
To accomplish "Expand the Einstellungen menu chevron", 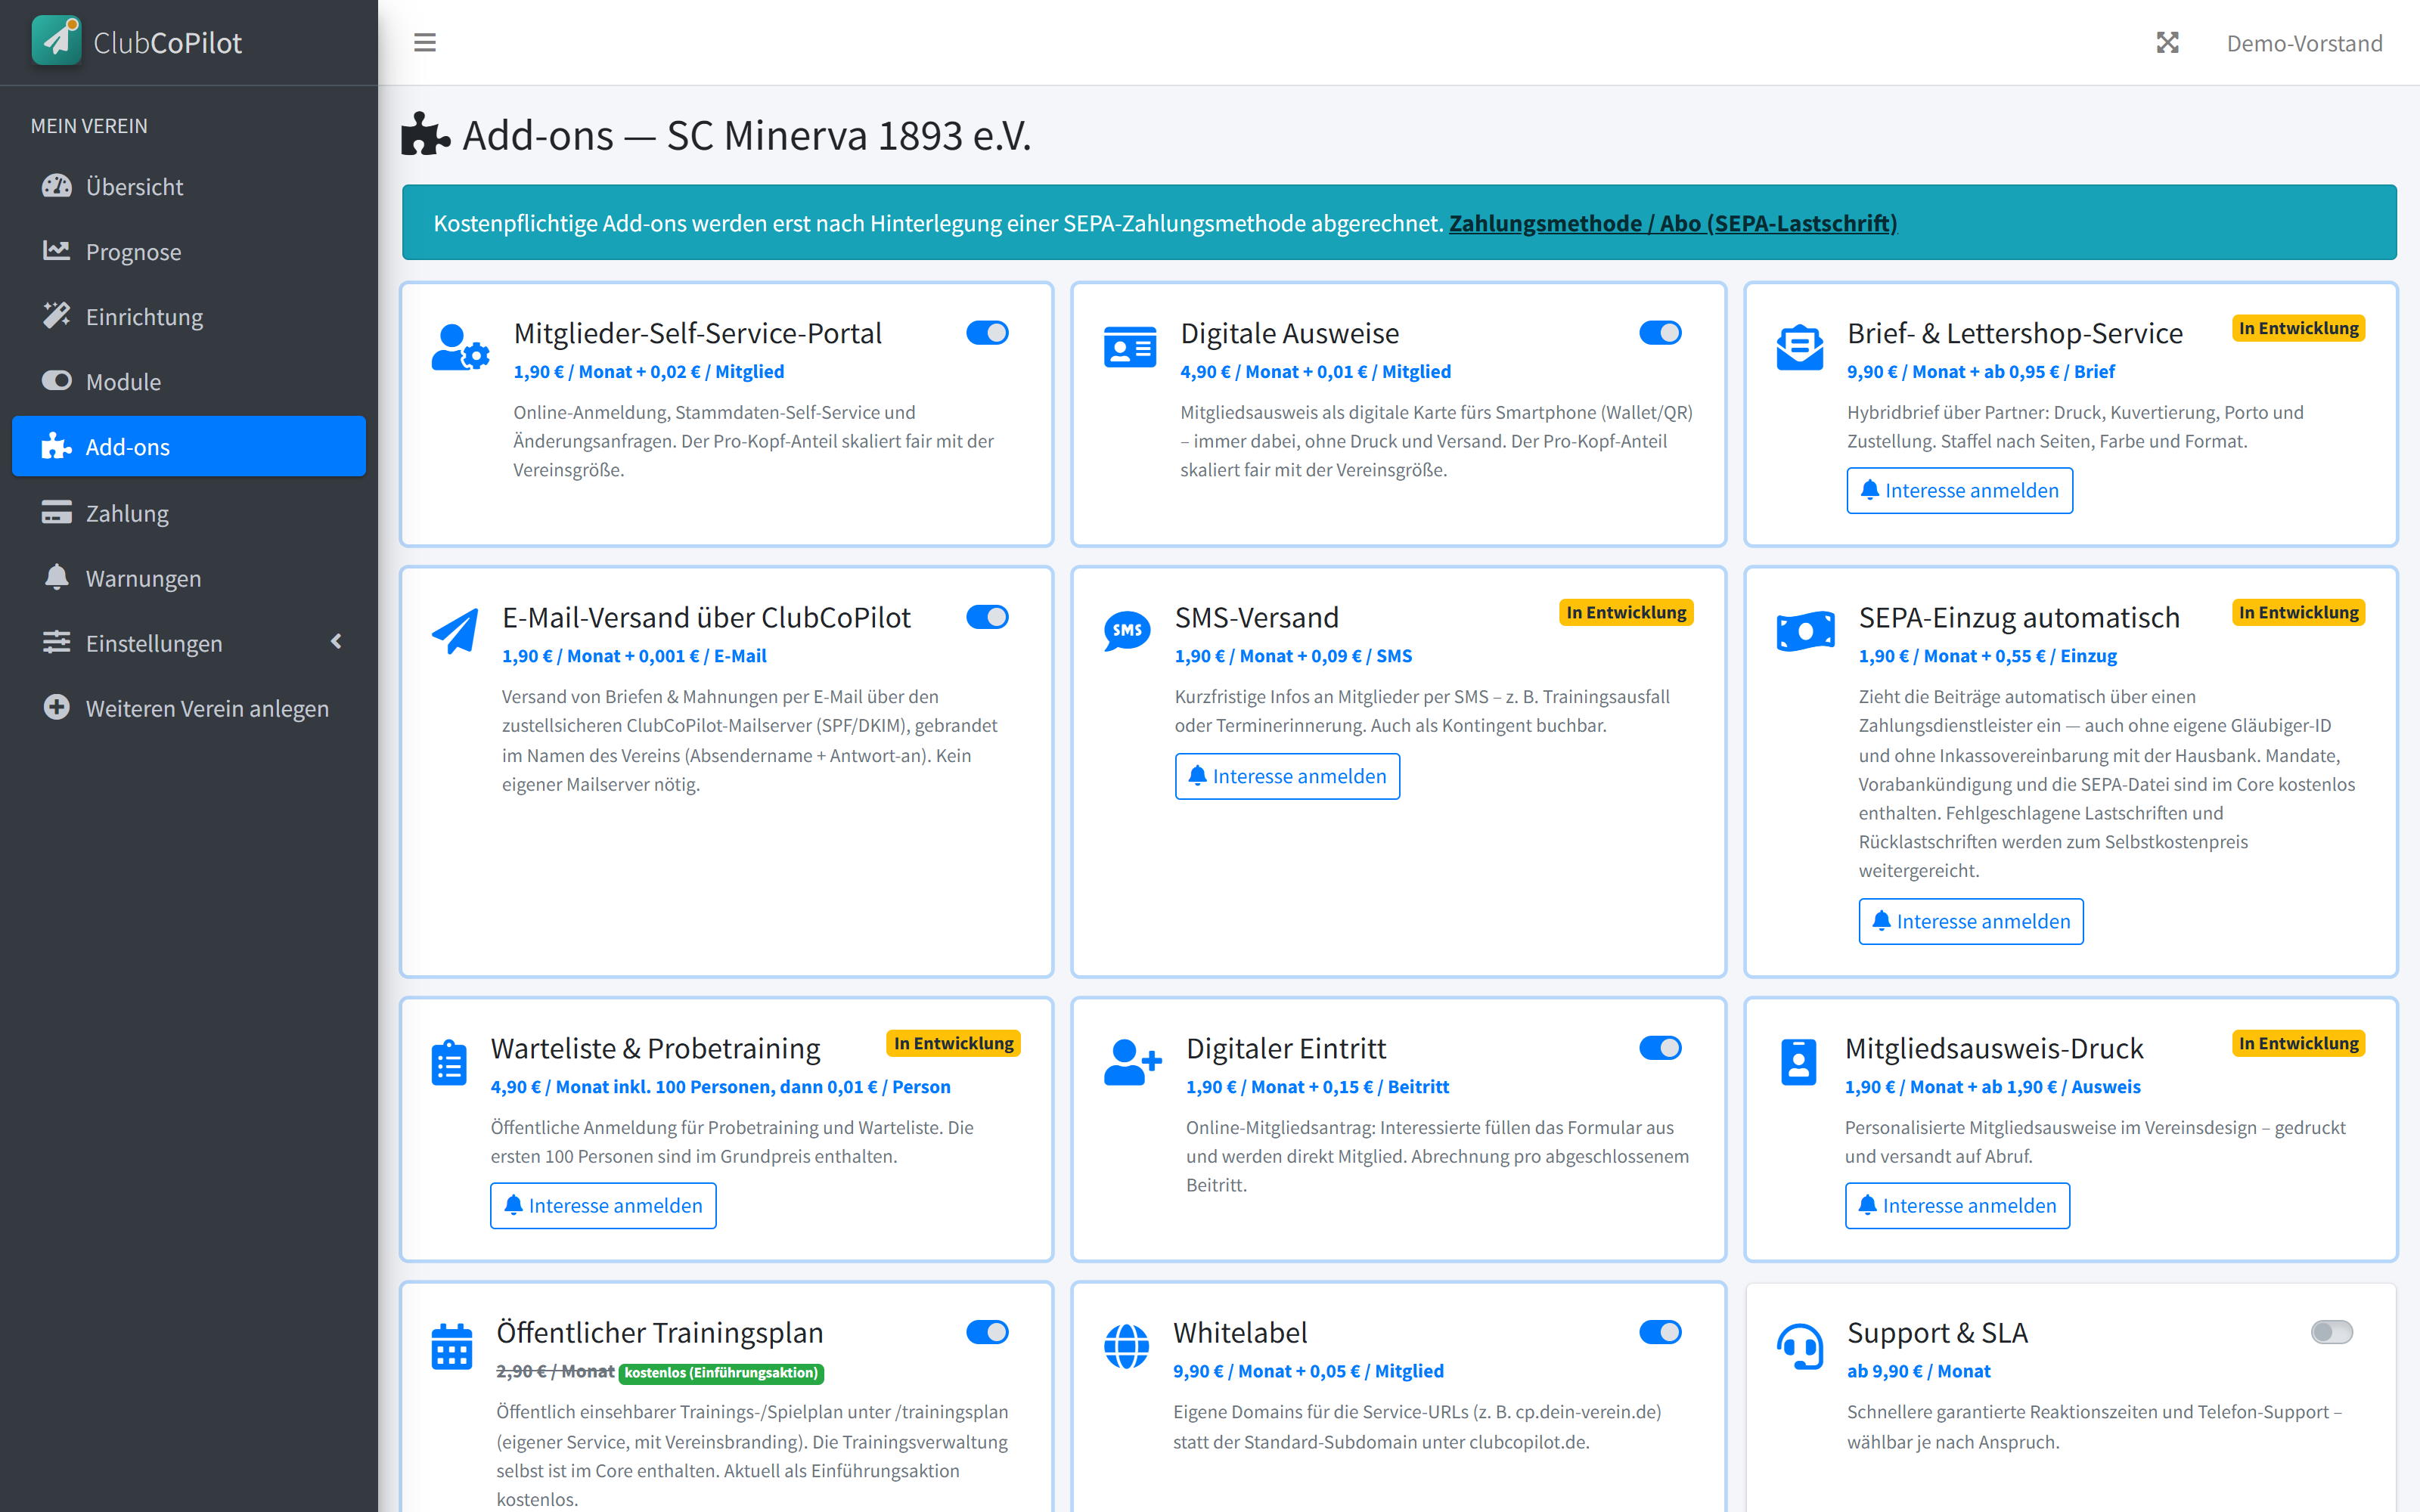I will (x=336, y=642).
